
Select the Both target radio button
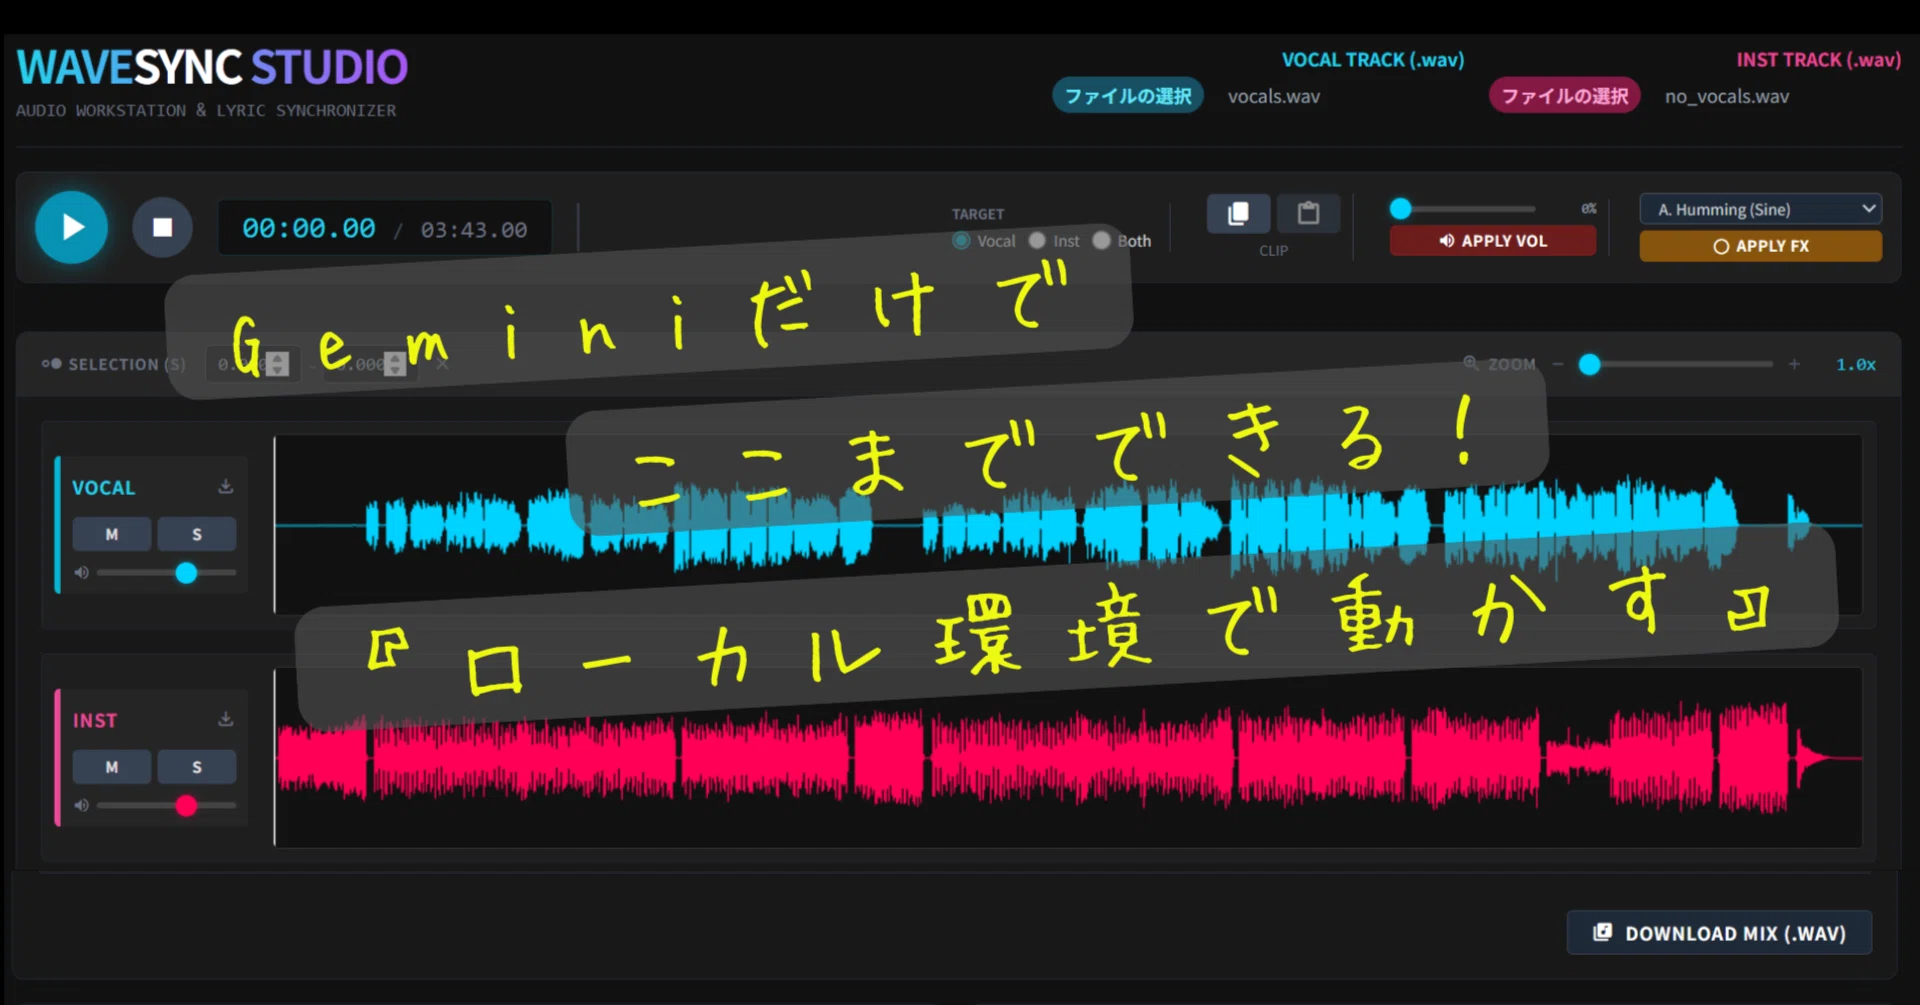[x=1102, y=241]
